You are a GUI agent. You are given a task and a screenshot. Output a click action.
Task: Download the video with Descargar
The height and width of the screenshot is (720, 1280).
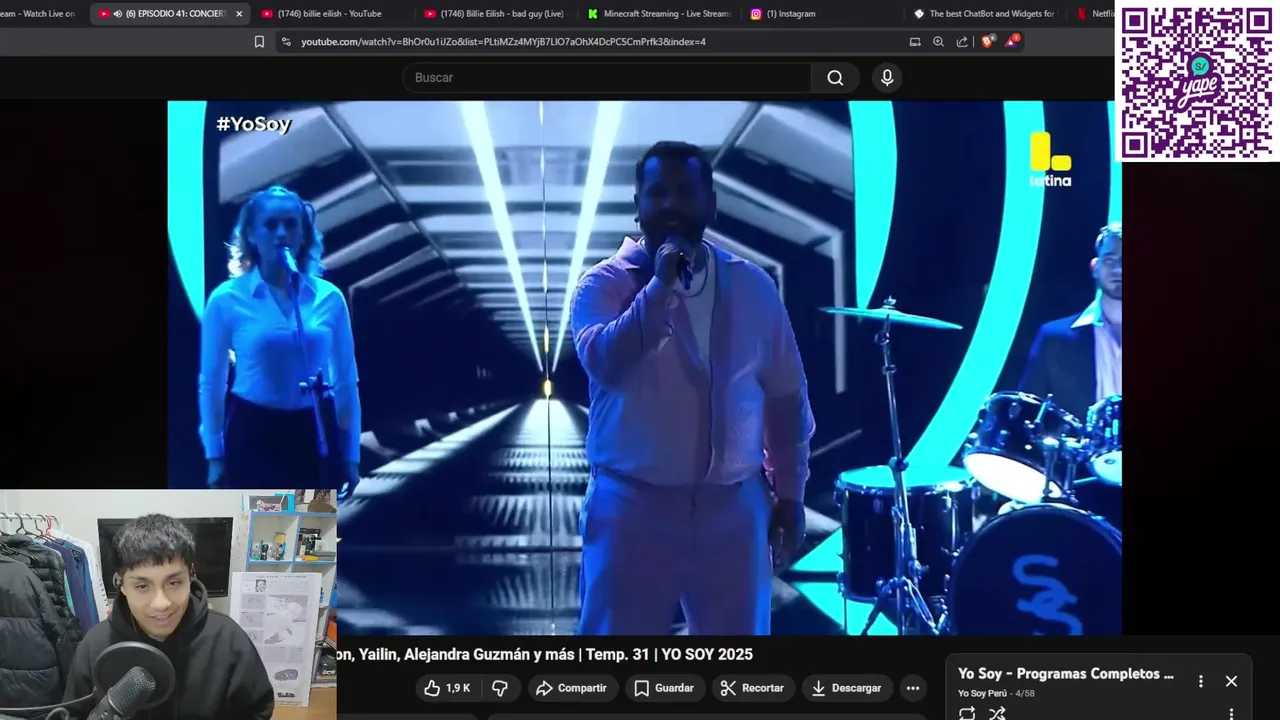[x=847, y=688]
